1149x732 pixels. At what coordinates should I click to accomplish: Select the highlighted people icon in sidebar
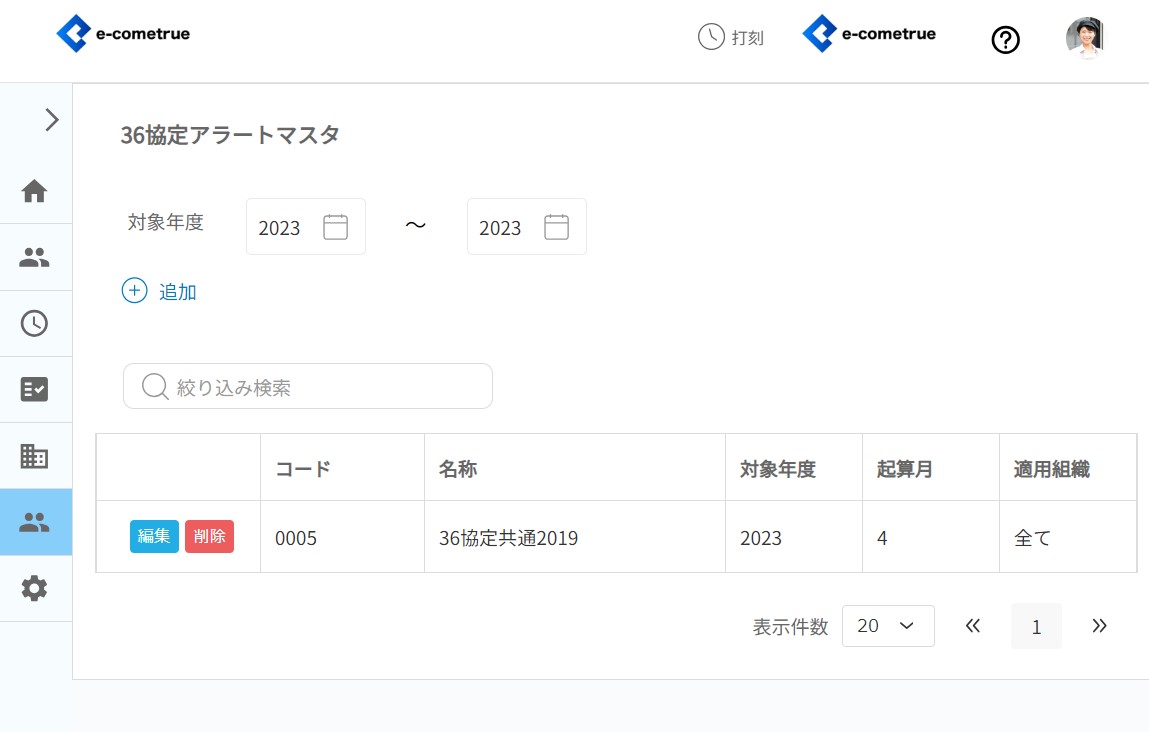coord(35,522)
